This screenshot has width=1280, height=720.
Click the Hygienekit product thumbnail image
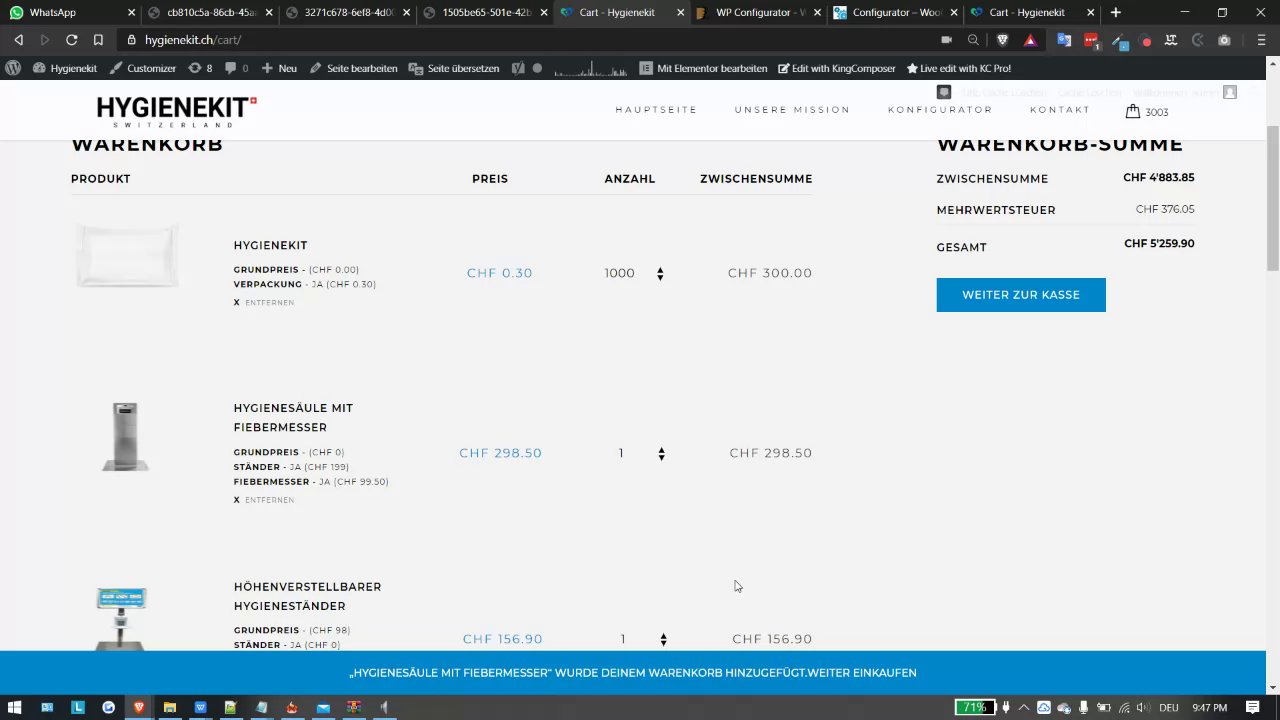coord(127,256)
